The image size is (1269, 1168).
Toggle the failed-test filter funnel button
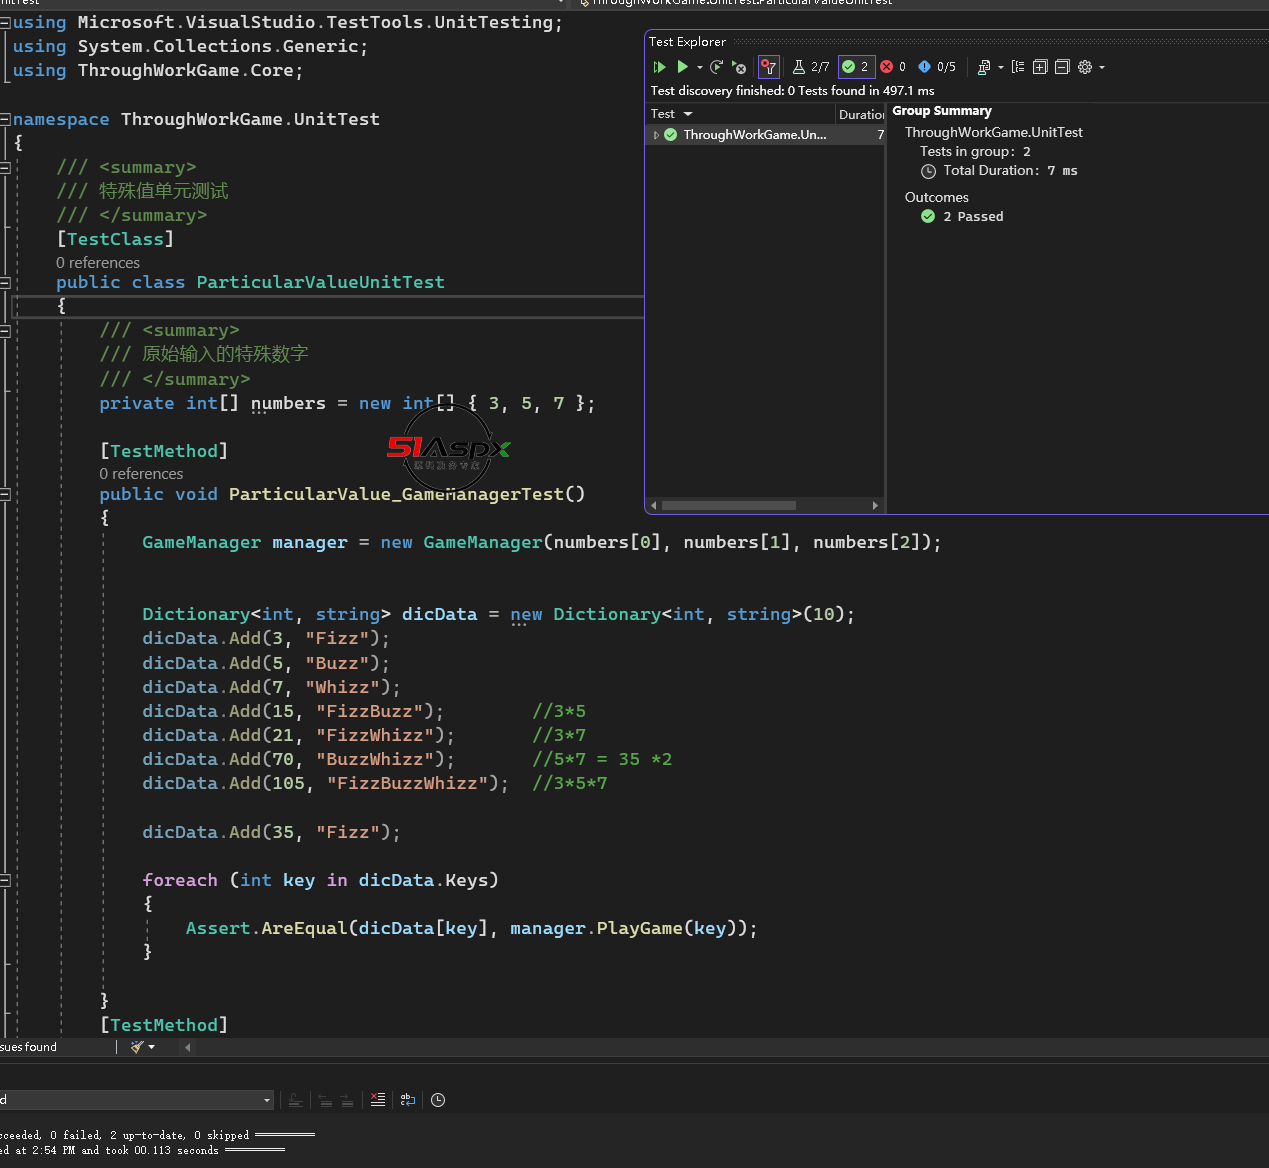(768, 67)
